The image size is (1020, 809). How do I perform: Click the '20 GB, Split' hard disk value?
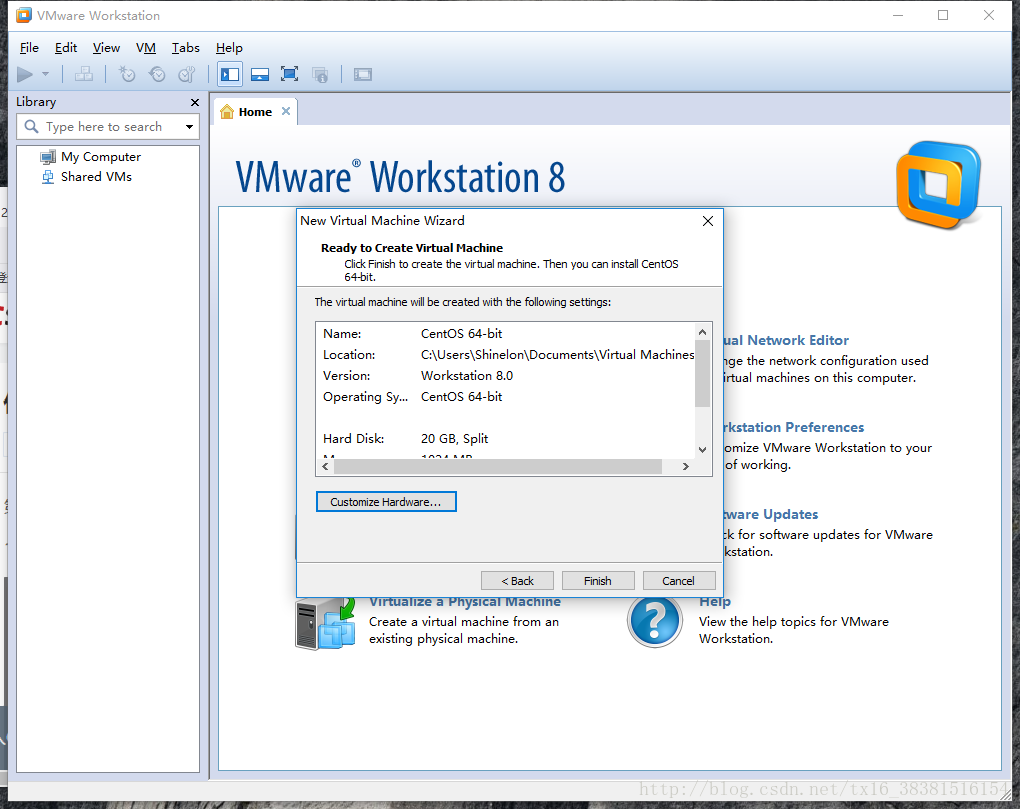(454, 439)
